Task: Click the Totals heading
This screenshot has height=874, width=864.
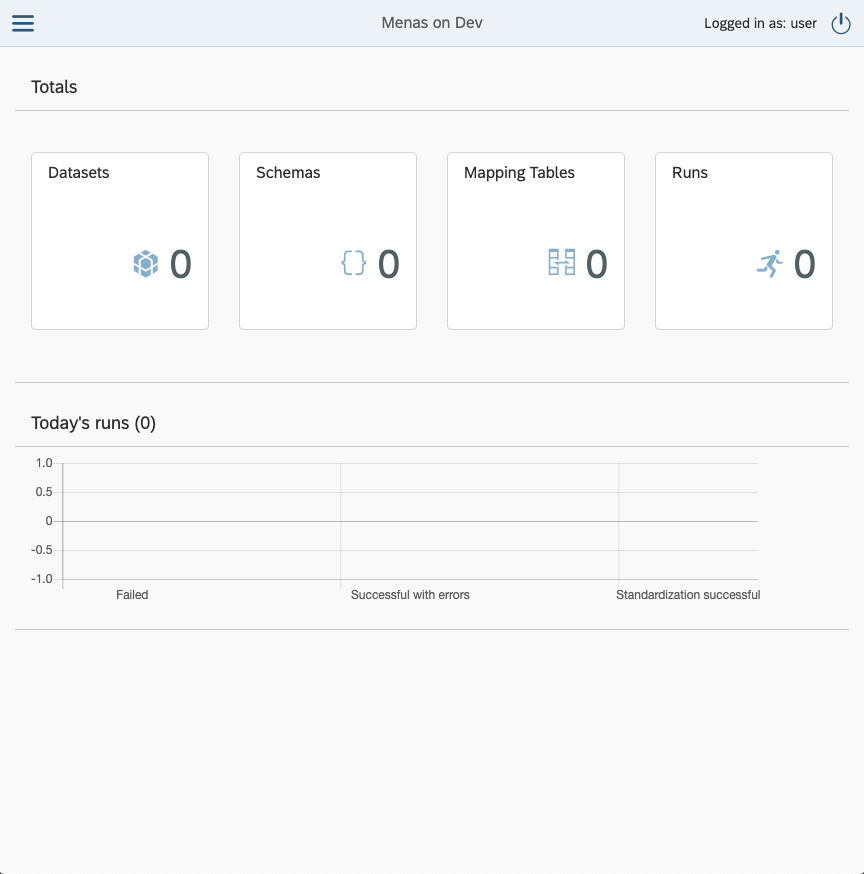Action: point(54,87)
